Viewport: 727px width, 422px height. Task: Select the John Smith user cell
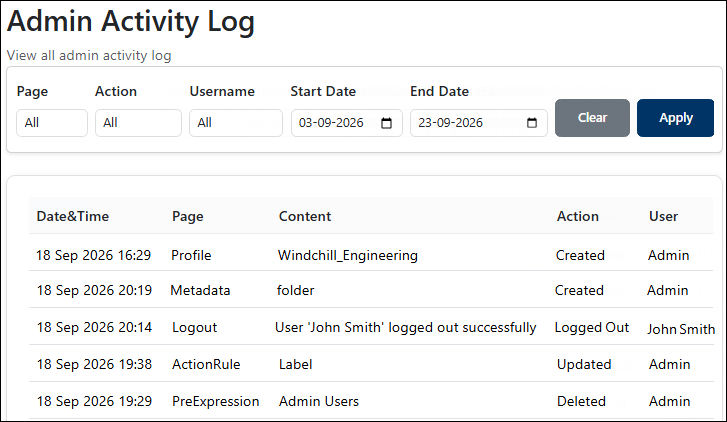(x=681, y=329)
